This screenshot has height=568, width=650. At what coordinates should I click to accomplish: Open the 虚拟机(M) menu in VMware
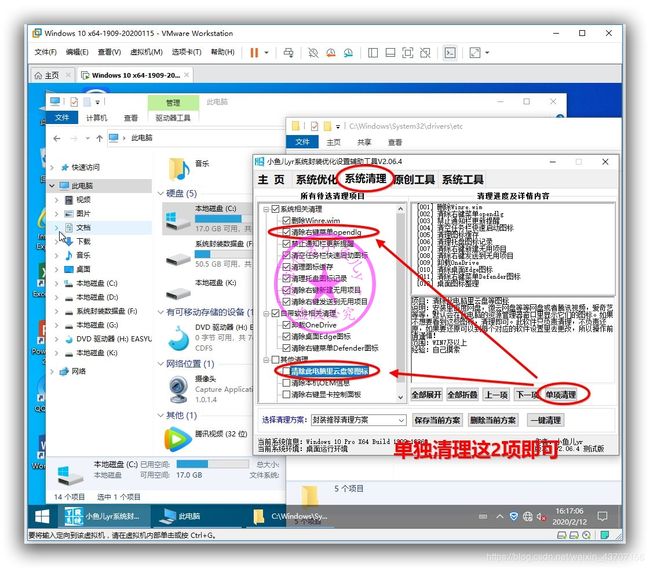146,52
